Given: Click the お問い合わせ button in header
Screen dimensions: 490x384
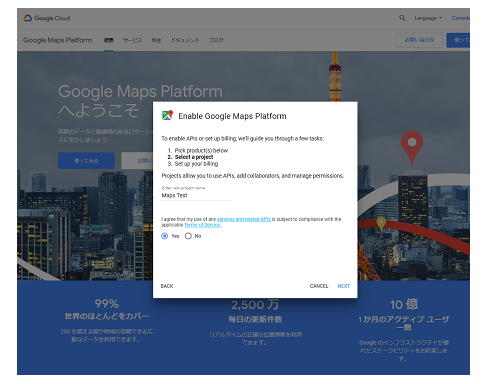Looking at the screenshot, I should 419,40.
